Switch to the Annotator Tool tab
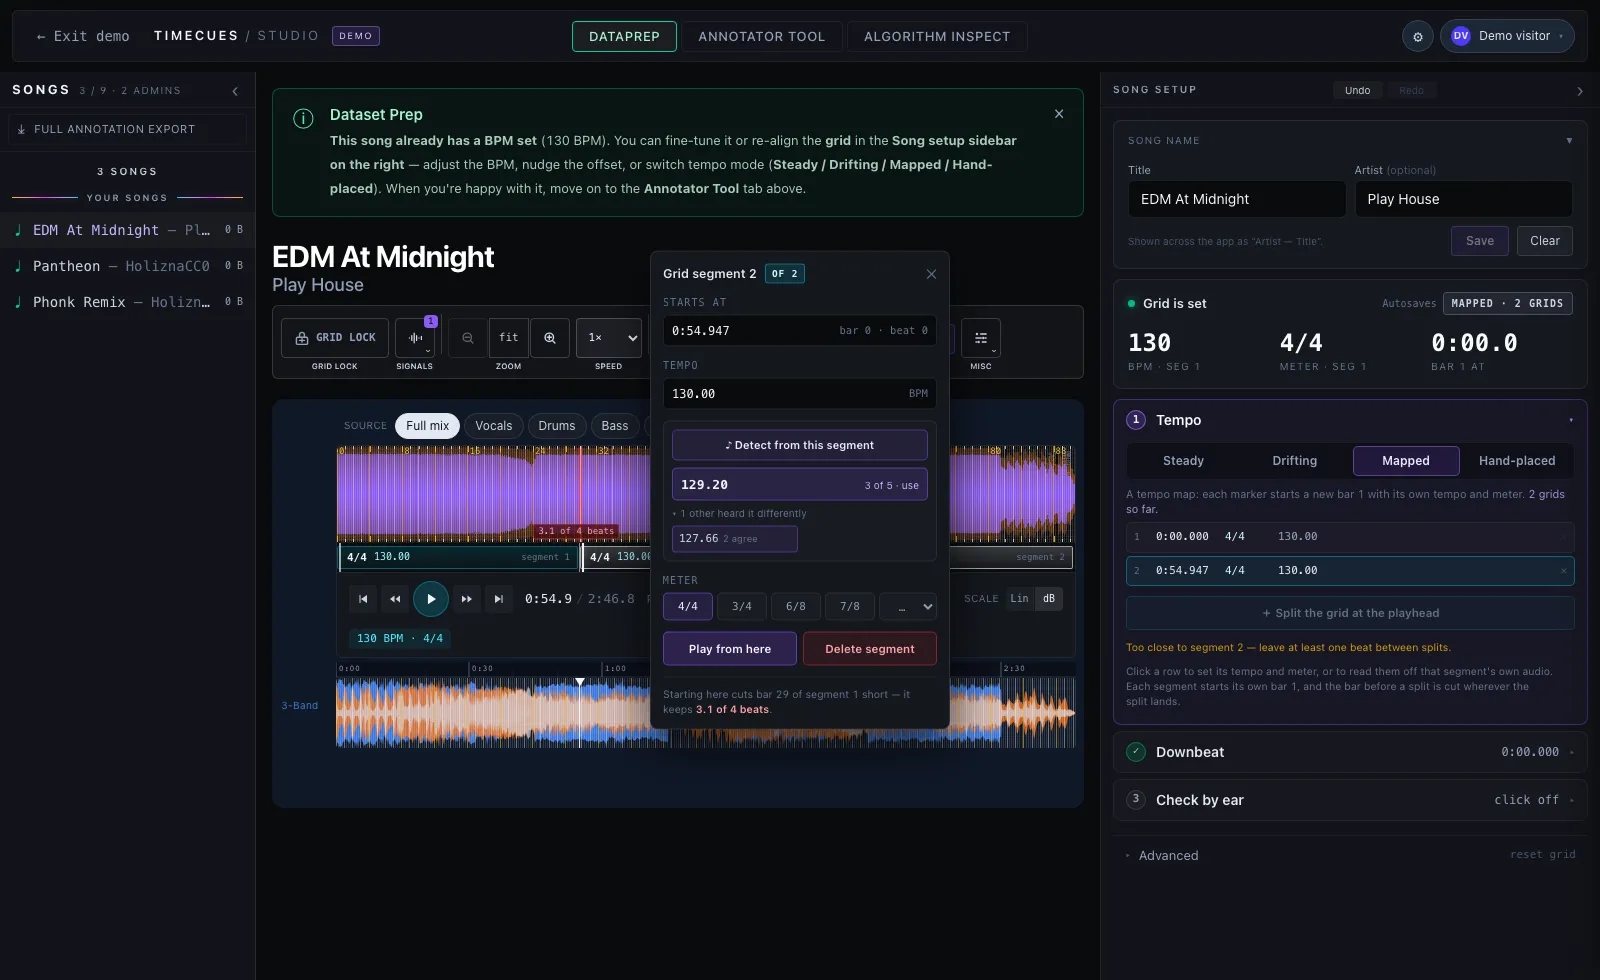Viewport: 1600px width, 980px height. pyautogui.click(x=762, y=36)
